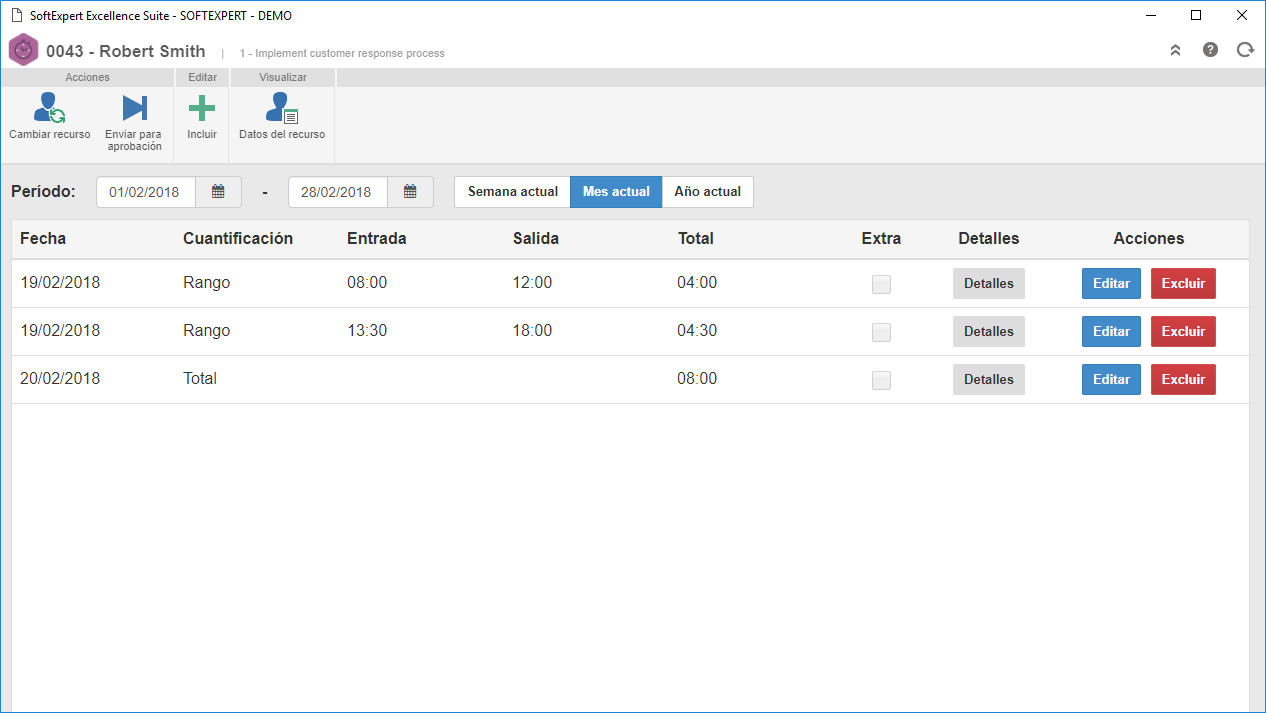Select Semana actual period filter

tap(512, 192)
